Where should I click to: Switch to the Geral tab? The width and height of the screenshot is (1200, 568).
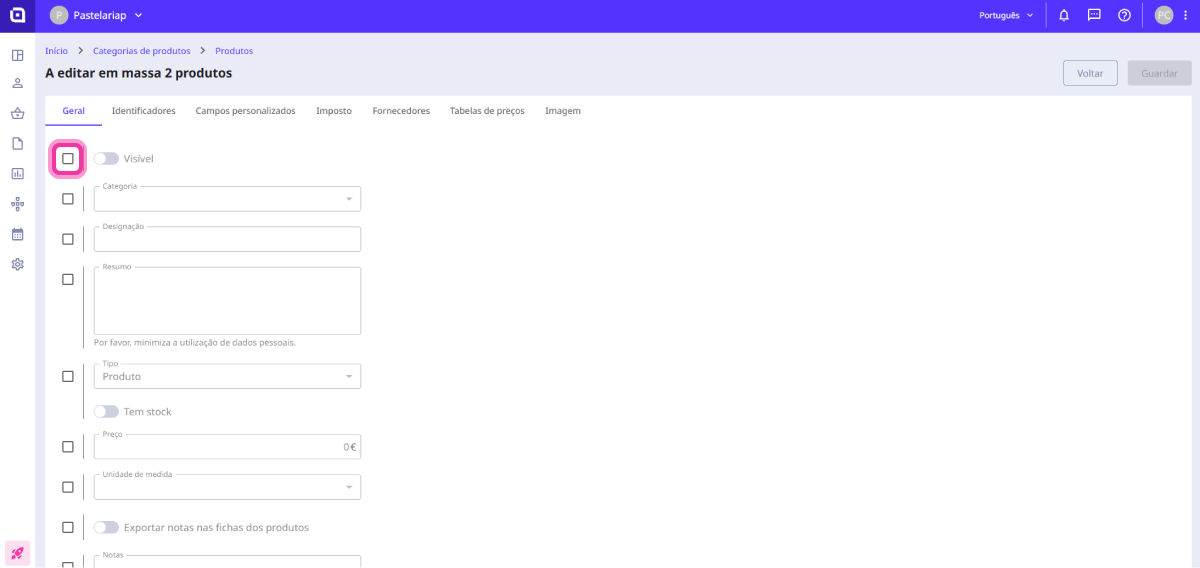pos(73,111)
